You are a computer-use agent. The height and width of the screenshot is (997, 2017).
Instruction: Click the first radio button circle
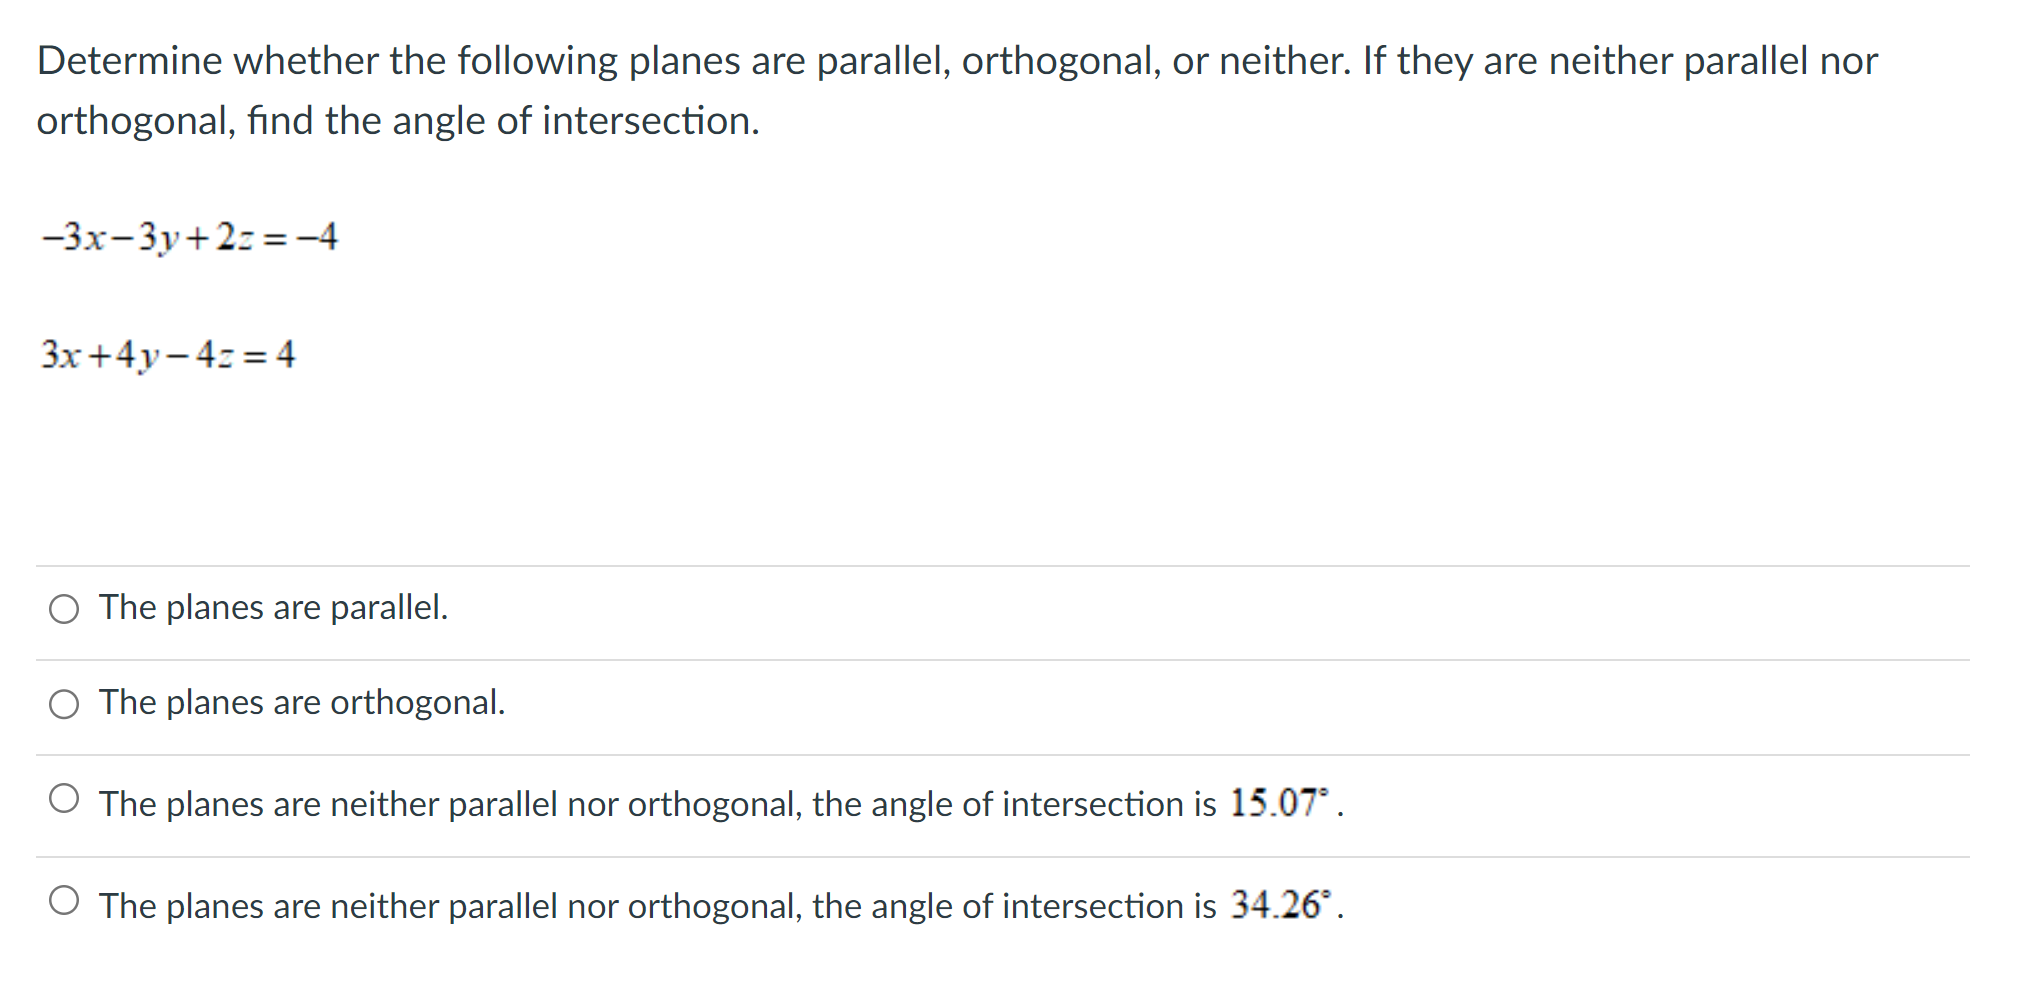click(64, 607)
